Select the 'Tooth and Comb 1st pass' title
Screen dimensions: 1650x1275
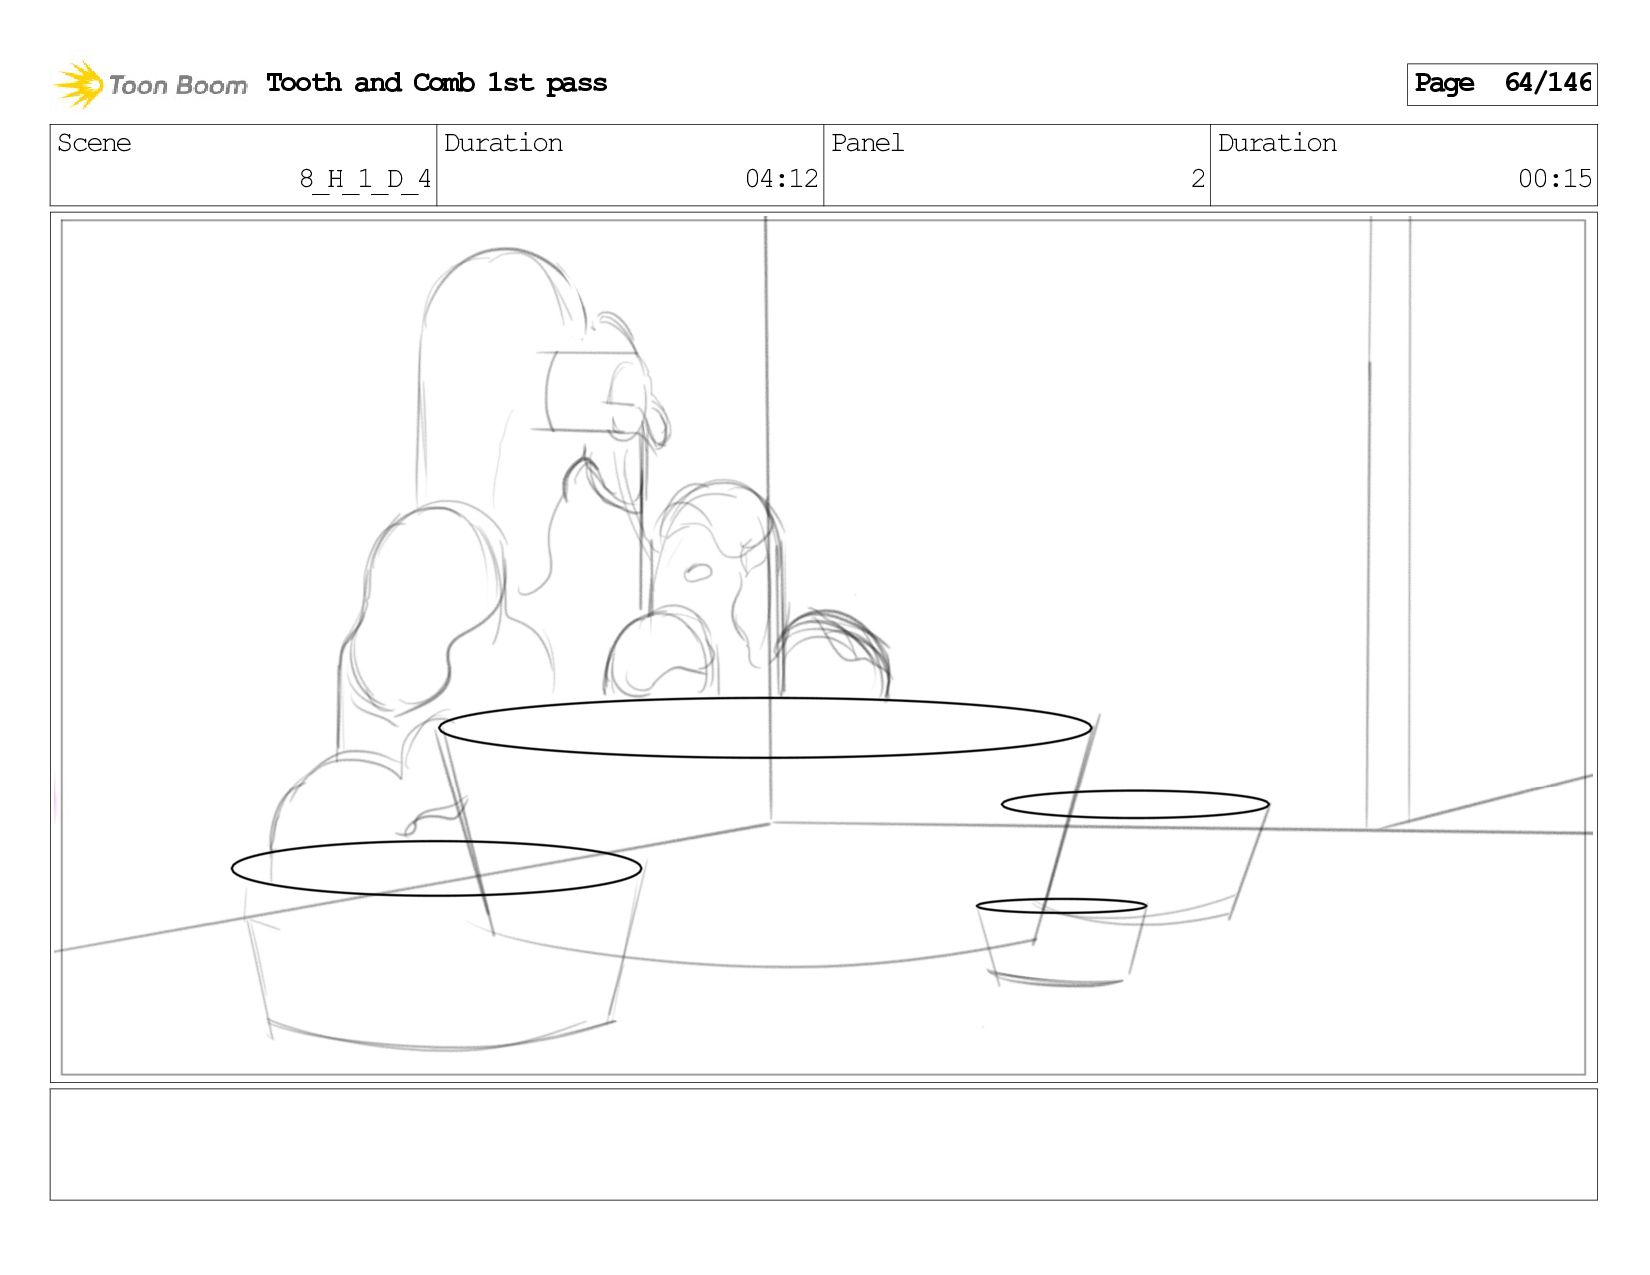pyautogui.click(x=436, y=83)
